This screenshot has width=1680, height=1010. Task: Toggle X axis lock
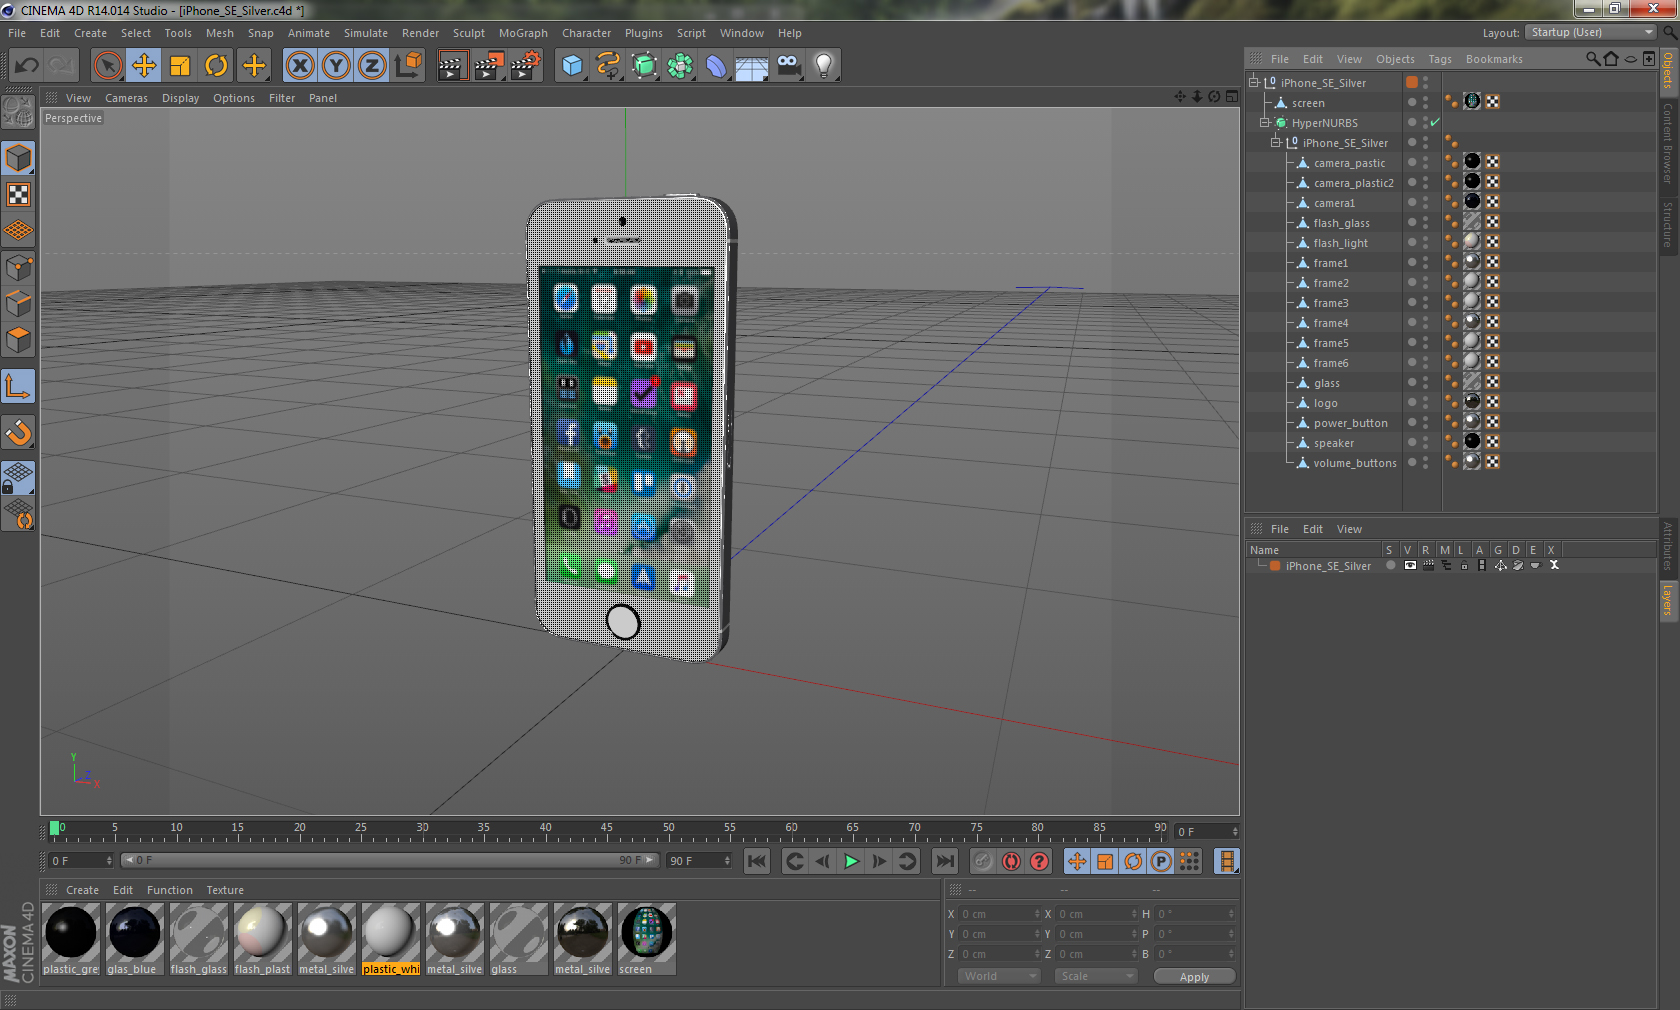coord(300,66)
